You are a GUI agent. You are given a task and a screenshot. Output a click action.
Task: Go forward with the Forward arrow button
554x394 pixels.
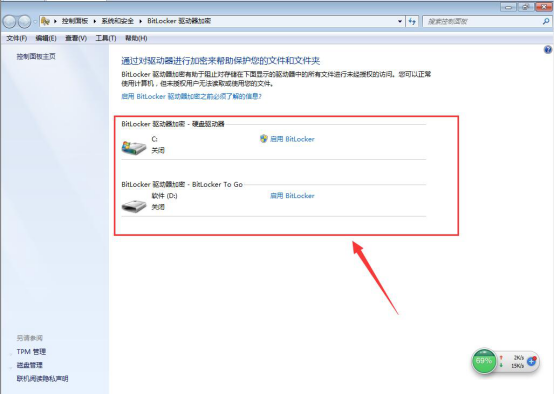tap(24, 22)
